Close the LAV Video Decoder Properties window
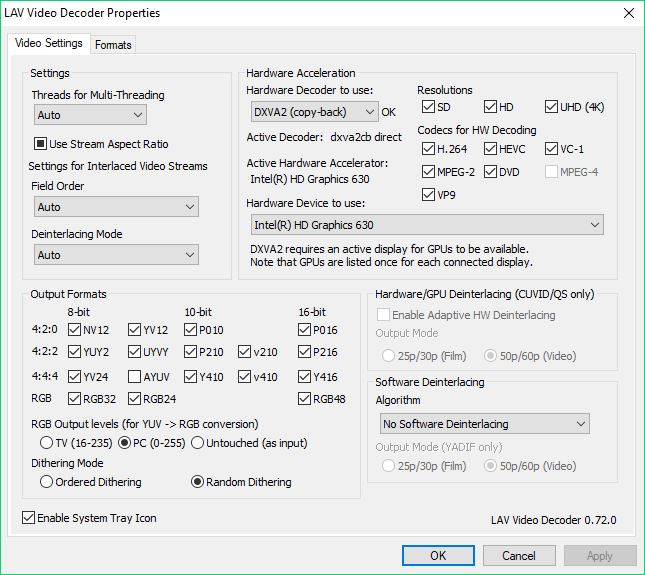This screenshot has height=575, width=645. 629,13
